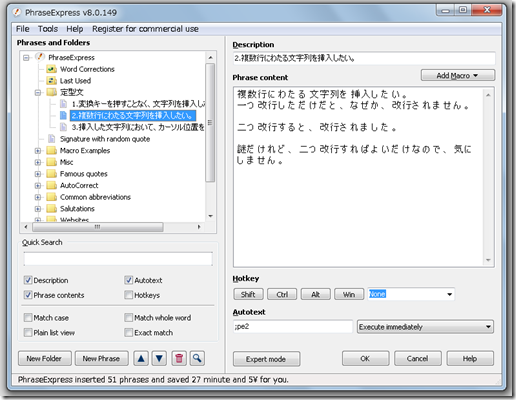Enable the Match case checkbox

pos(28,317)
